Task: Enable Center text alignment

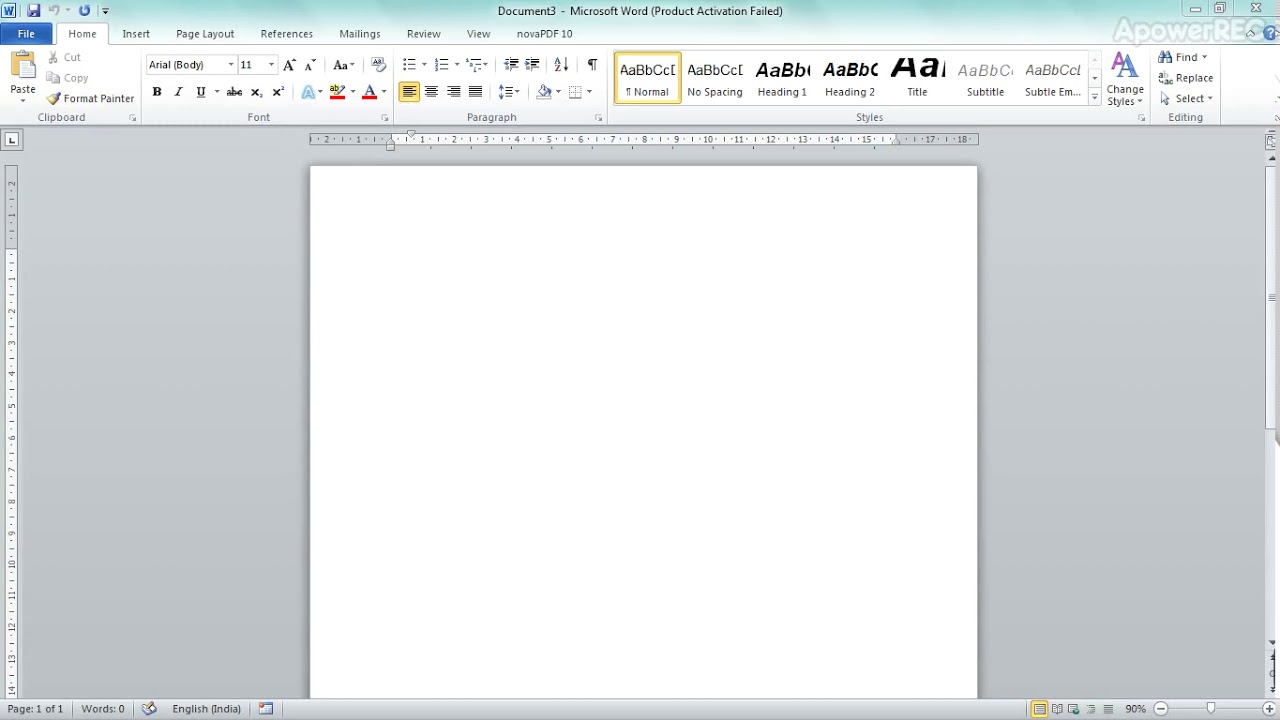Action: pyautogui.click(x=431, y=92)
